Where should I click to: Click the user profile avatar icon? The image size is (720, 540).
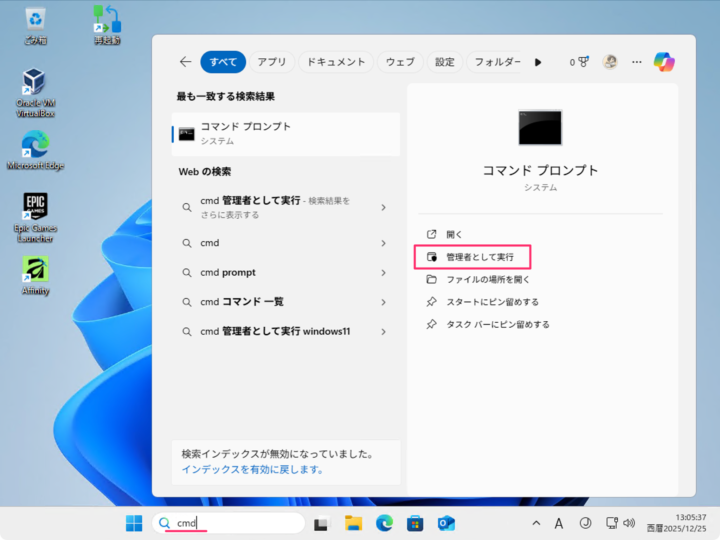point(610,62)
